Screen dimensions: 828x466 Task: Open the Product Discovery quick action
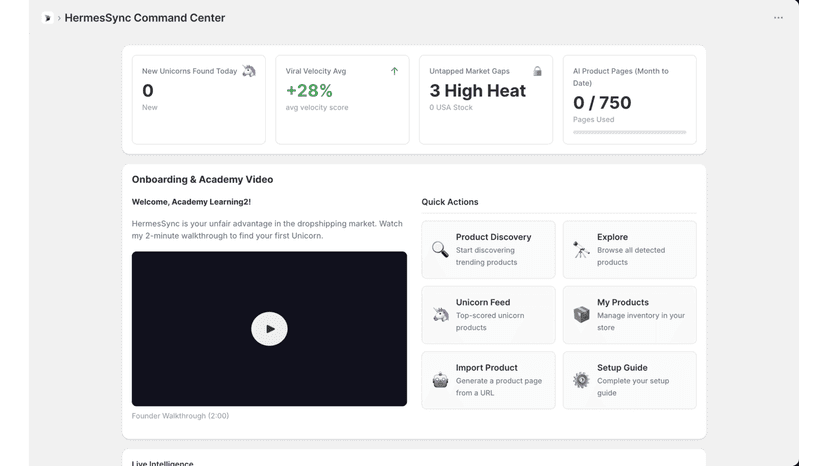click(x=488, y=249)
